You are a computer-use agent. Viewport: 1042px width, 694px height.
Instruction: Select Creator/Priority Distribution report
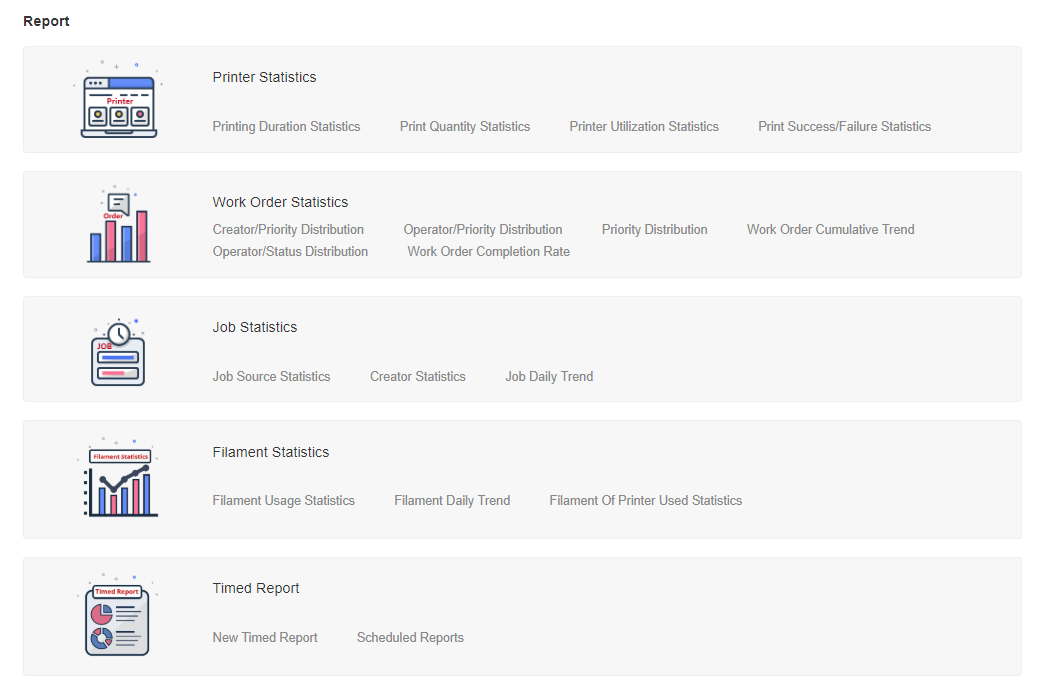[288, 230]
